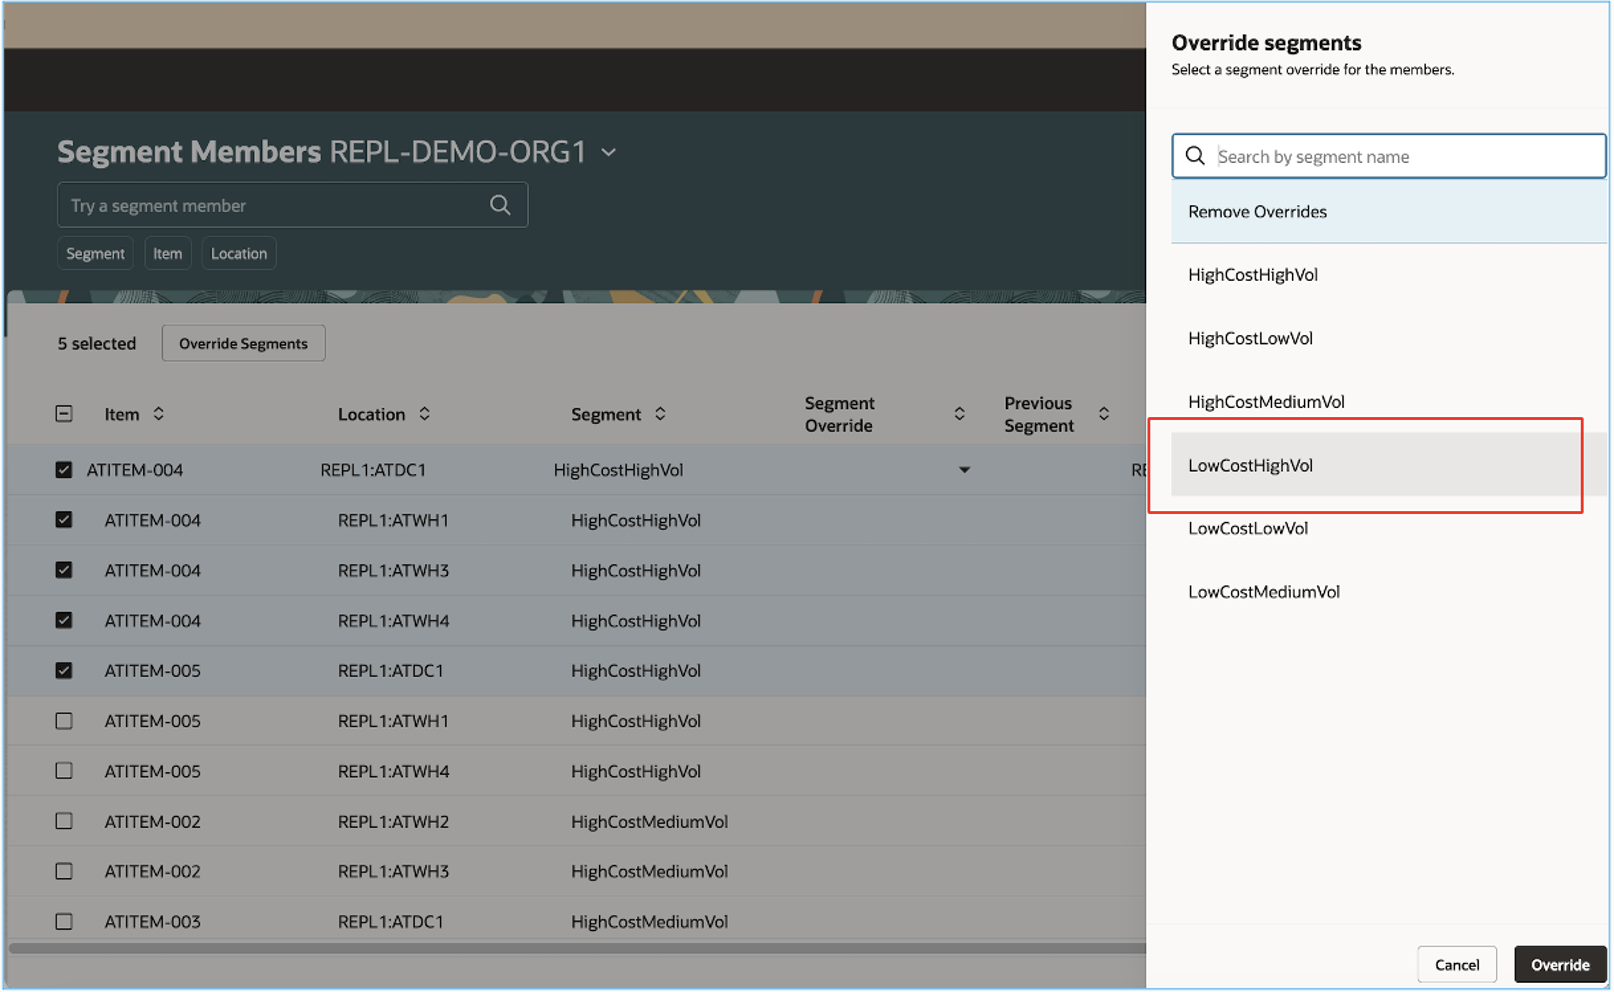Click the search icon in the segment member search bar
1614x992 pixels.
click(x=499, y=205)
